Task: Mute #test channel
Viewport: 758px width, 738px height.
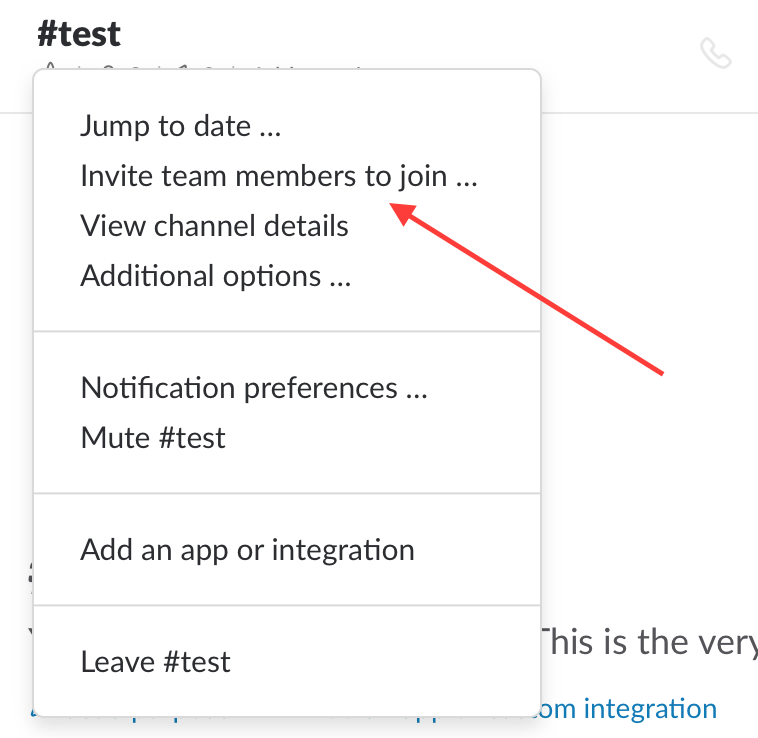Action: pyautogui.click(x=153, y=437)
